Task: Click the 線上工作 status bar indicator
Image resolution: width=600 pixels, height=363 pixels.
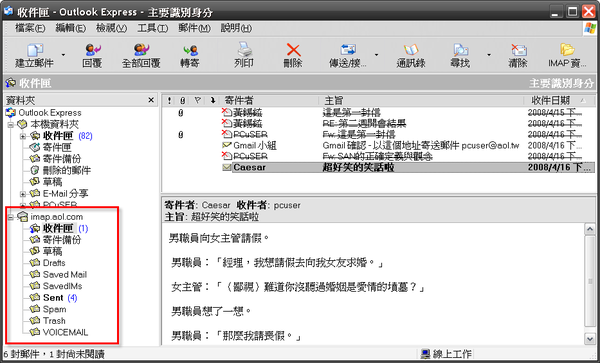Action: click(446, 353)
